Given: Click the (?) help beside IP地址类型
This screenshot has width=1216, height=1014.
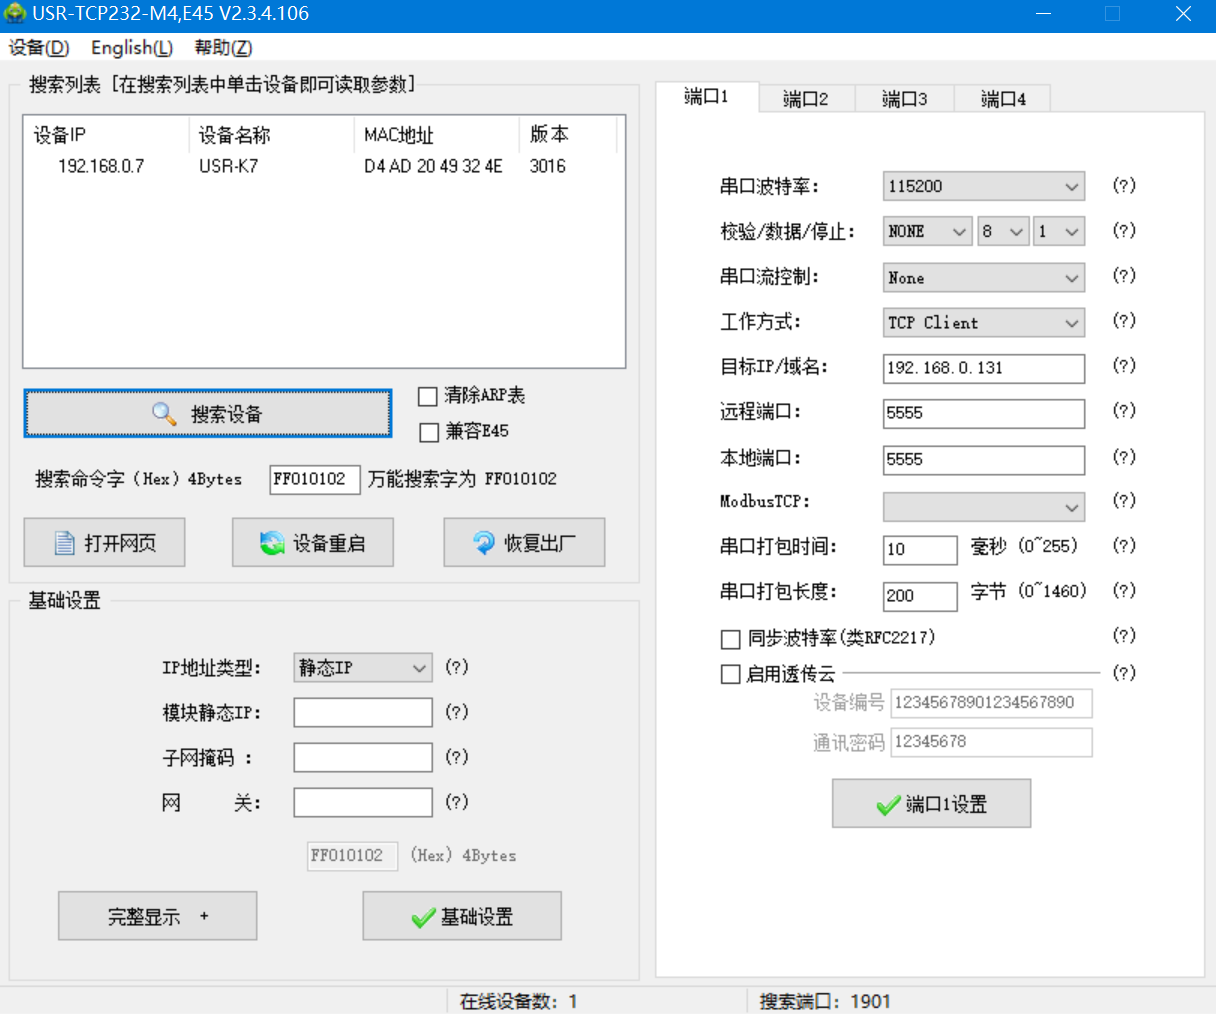Looking at the screenshot, I should (x=457, y=666).
